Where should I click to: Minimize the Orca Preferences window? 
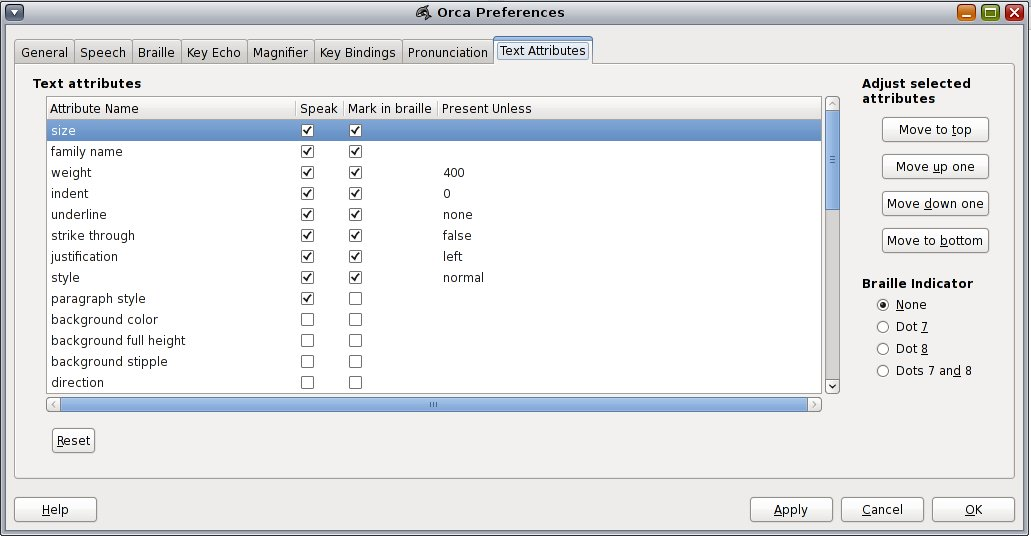(x=966, y=12)
